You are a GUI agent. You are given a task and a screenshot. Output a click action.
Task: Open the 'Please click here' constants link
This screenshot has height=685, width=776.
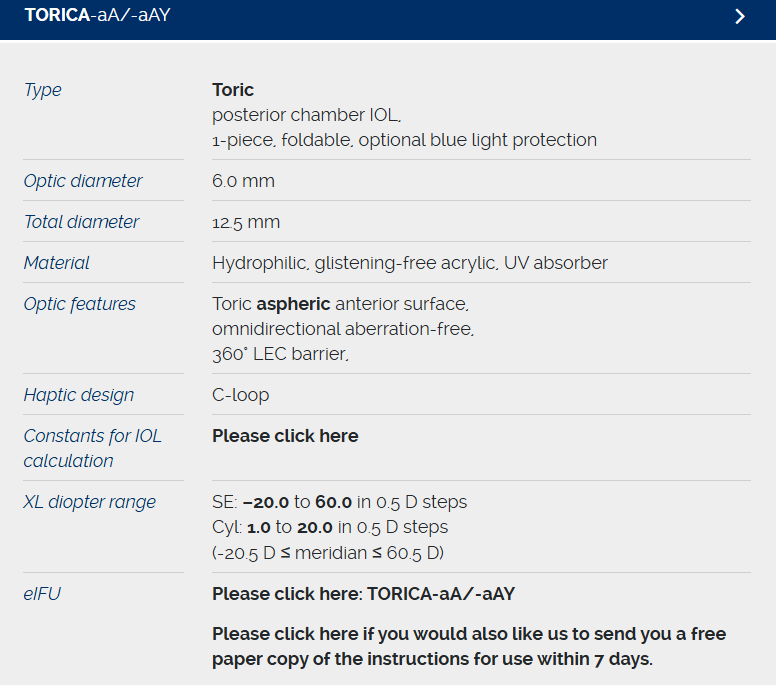point(285,436)
